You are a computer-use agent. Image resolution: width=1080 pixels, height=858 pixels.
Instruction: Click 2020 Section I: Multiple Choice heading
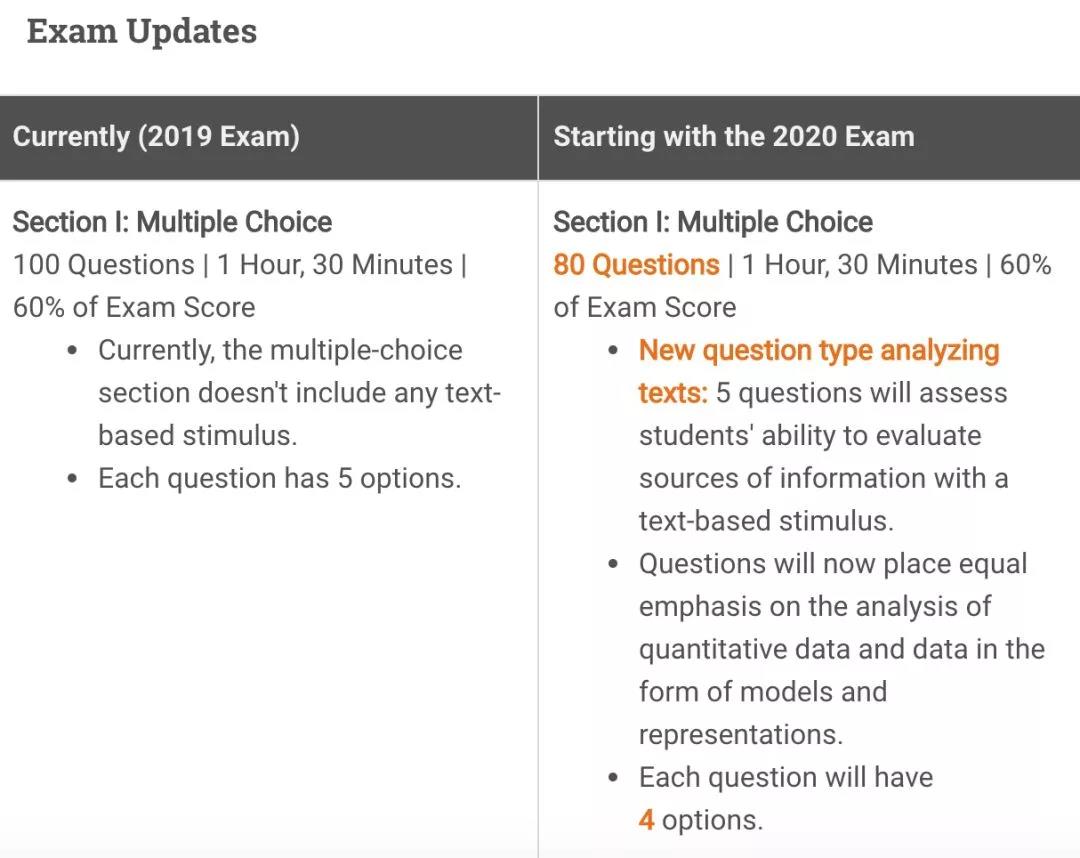[x=713, y=222]
